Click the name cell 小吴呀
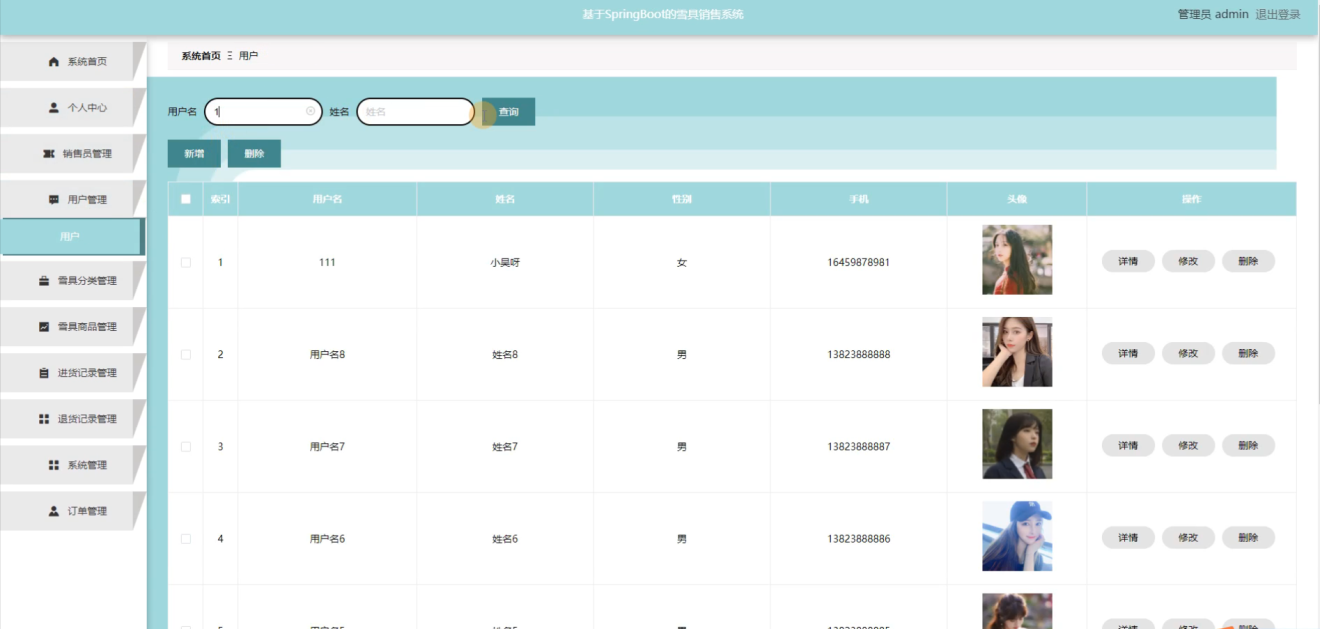The height and width of the screenshot is (629, 1320). [x=505, y=262]
